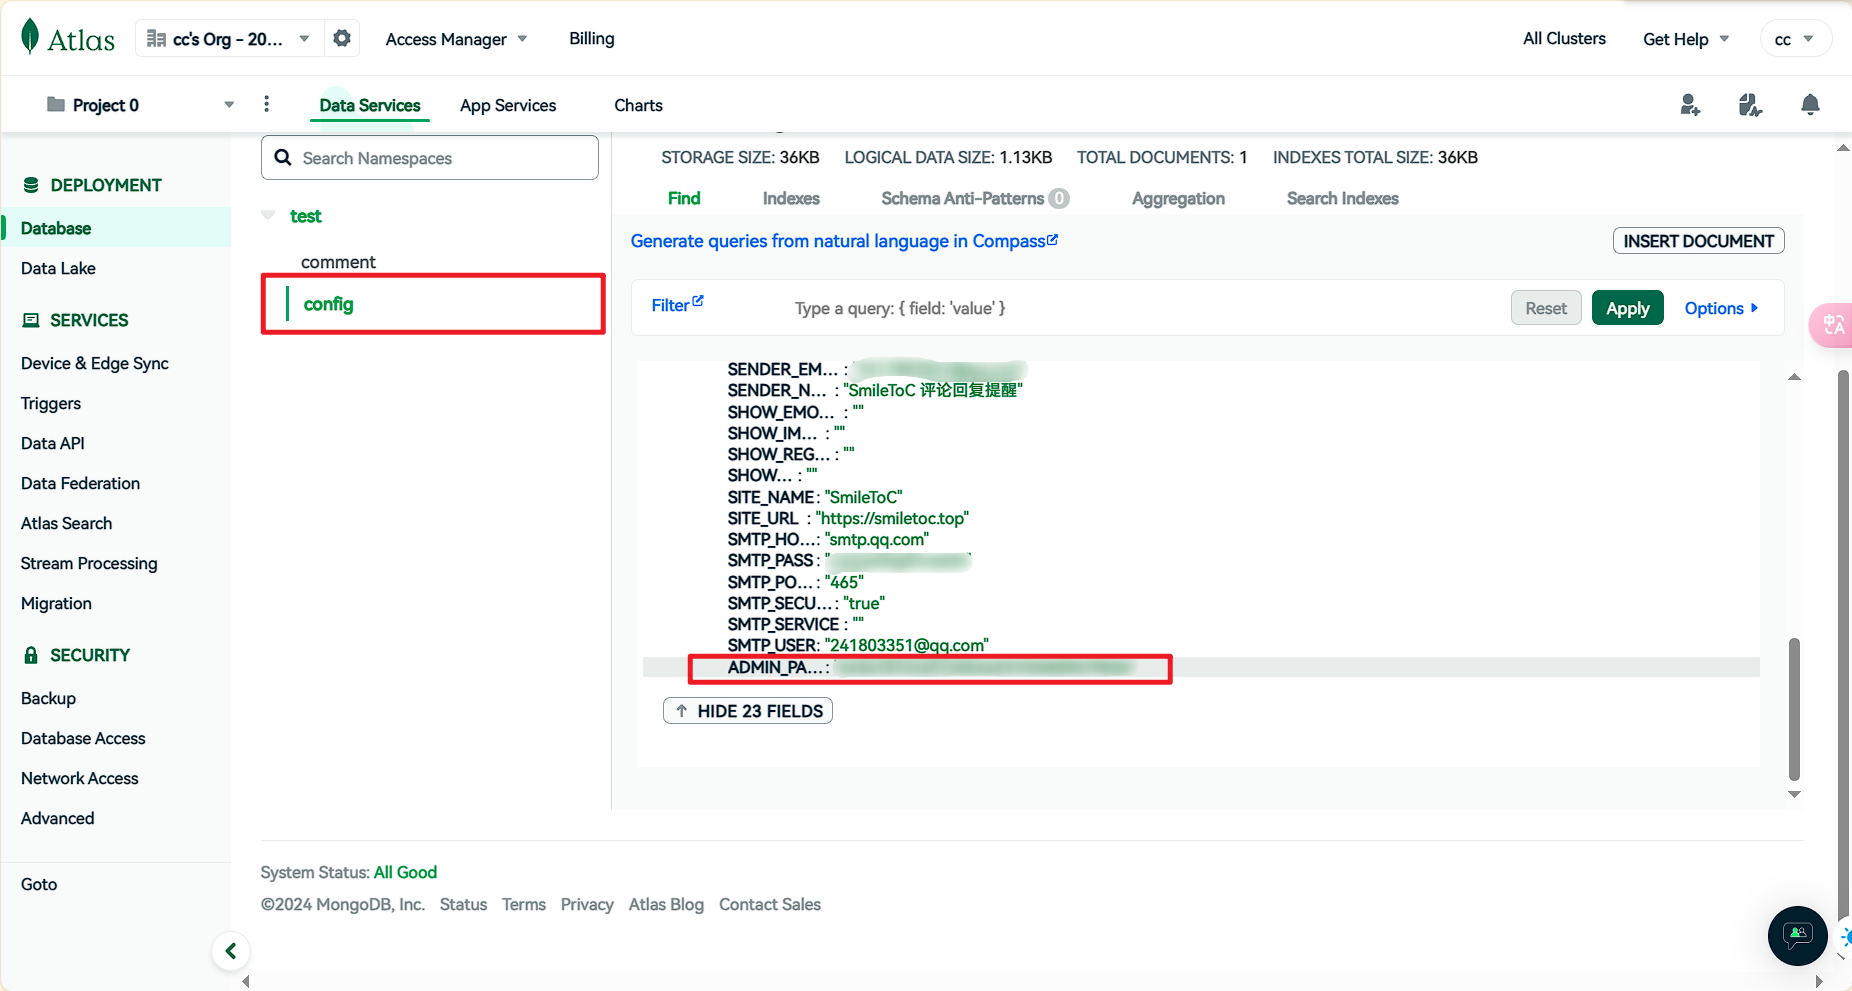Open Schema Anti-Patterns tab
Screen dimensions: 1852x991
(975, 198)
